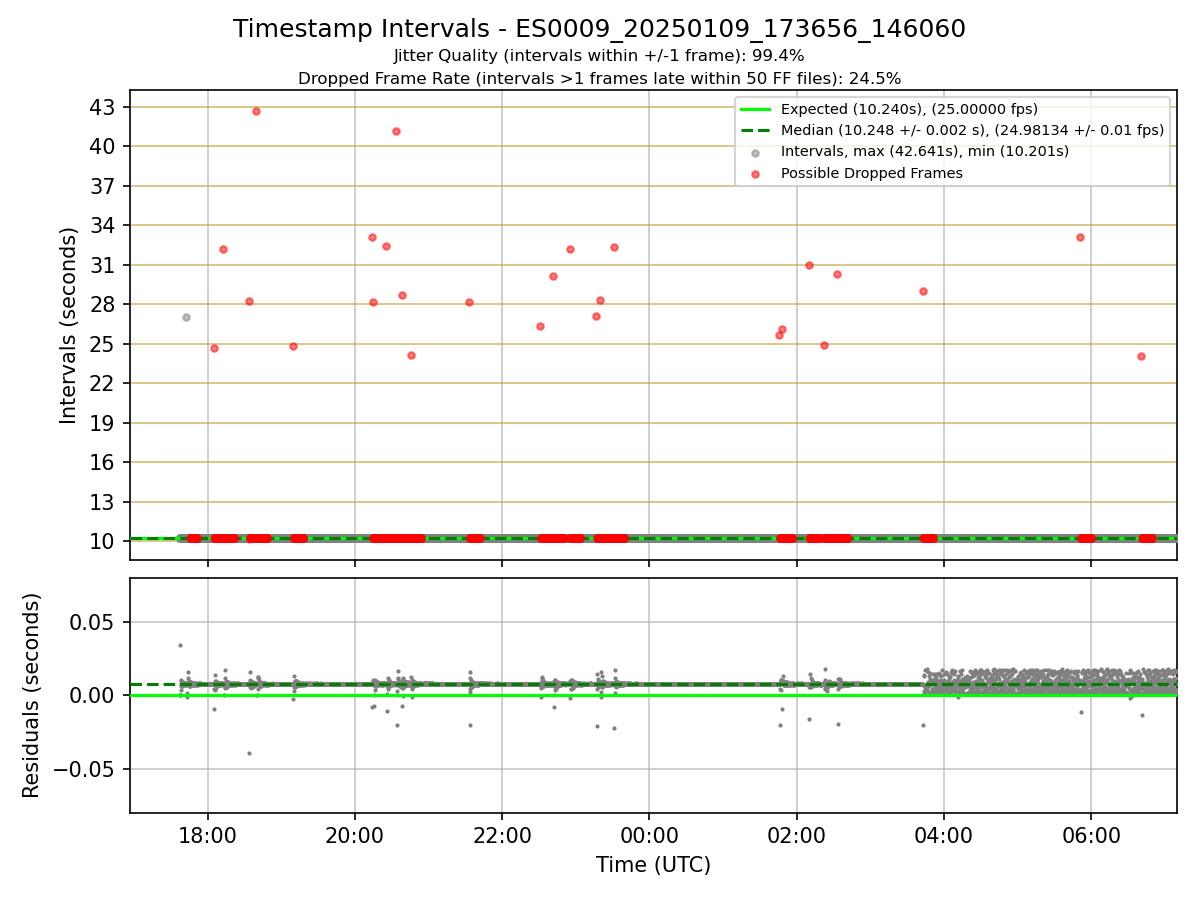Image resolution: width=1200 pixels, height=900 pixels.
Task: Click the legend entry 'Expected (10.240s), (25.00000 fps)'
Action: coord(909,109)
